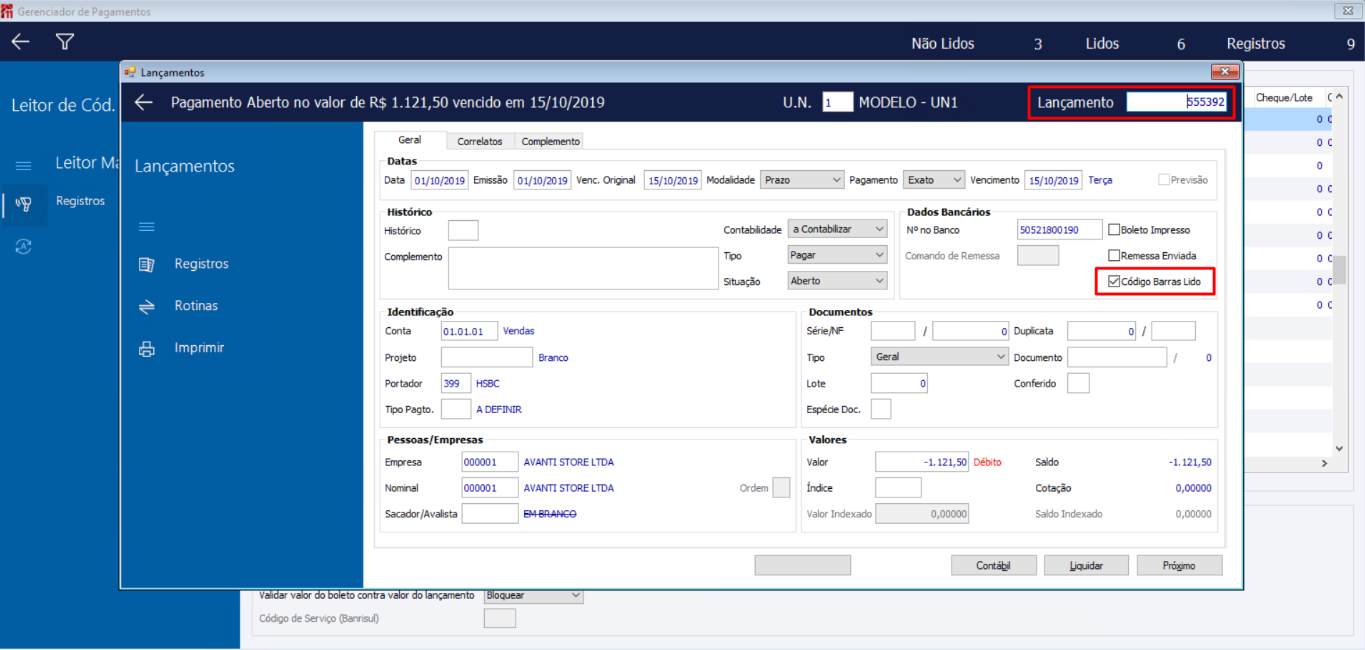This screenshot has height=650, width=1365.
Task: Click the Lançamentos window title icon
Action: (x=130, y=72)
